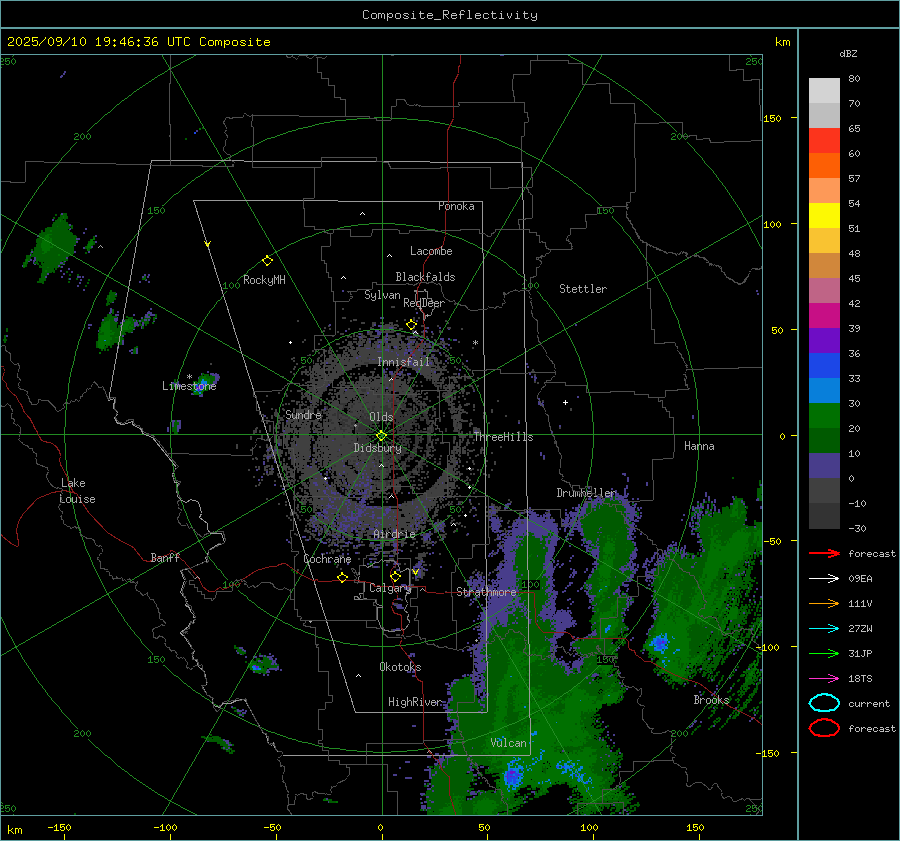Click the Composite_Reflectivity title

click(x=450, y=15)
